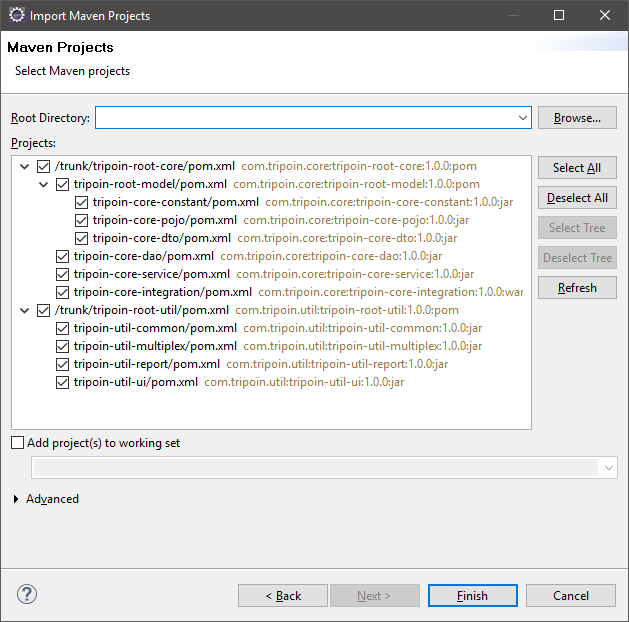Select tripoin-util-multiplex/pom.xml row text

pyautogui.click(x=155, y=346)
